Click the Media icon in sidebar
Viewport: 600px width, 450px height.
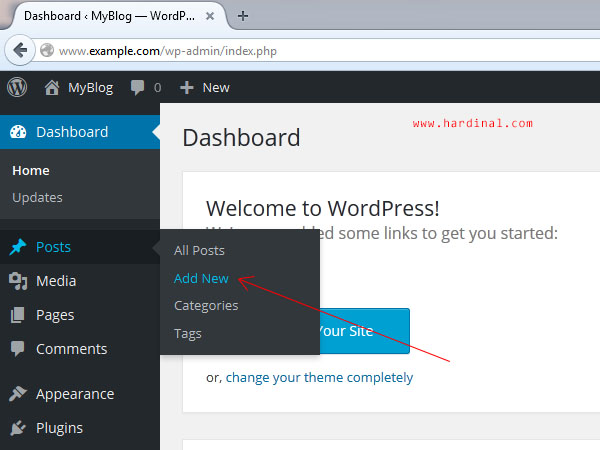coord(18,281)
